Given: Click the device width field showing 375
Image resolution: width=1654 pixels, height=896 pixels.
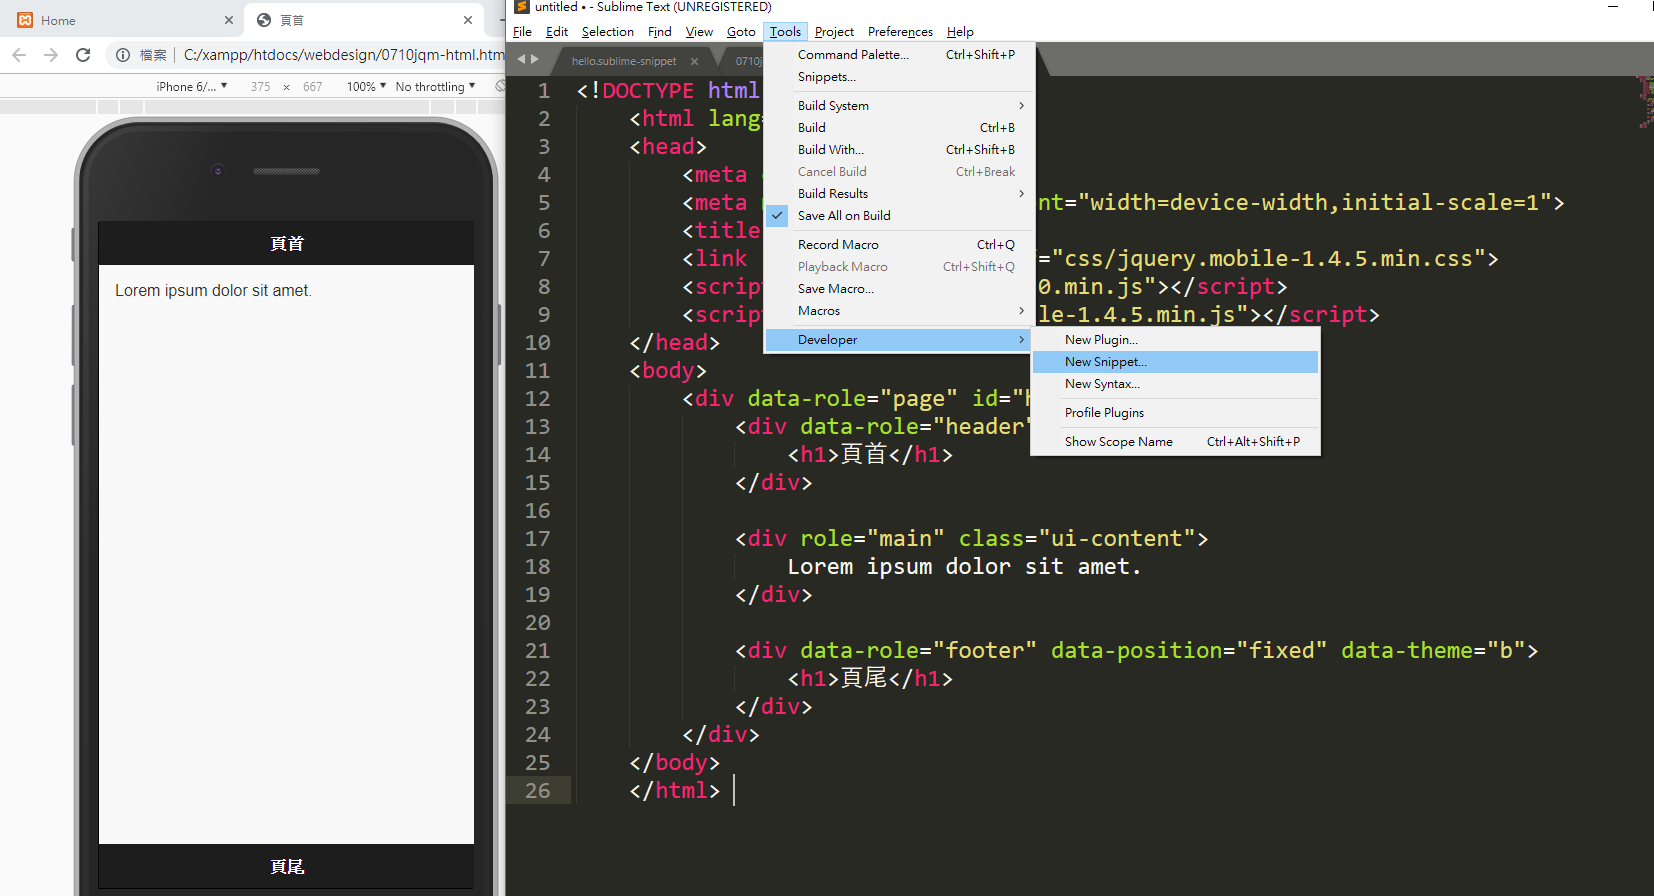Looking at the screenshot, I should pos(260,87).
